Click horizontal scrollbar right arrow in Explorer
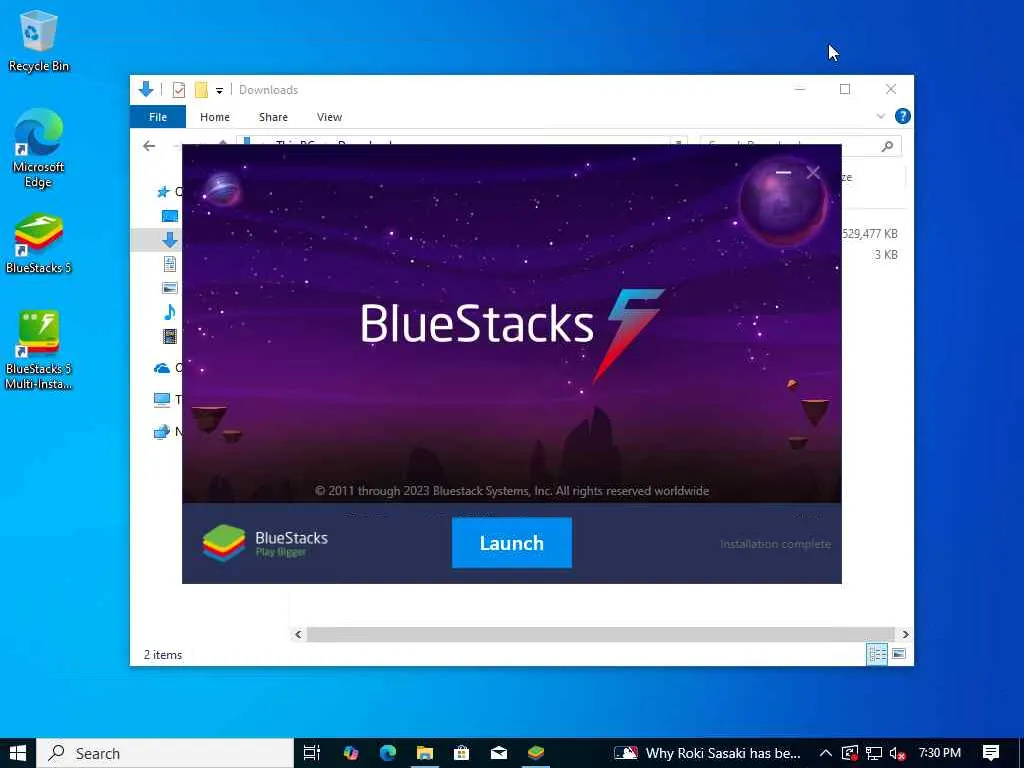Viewport: 1024px width, 768px height. [x=905, y=634]
